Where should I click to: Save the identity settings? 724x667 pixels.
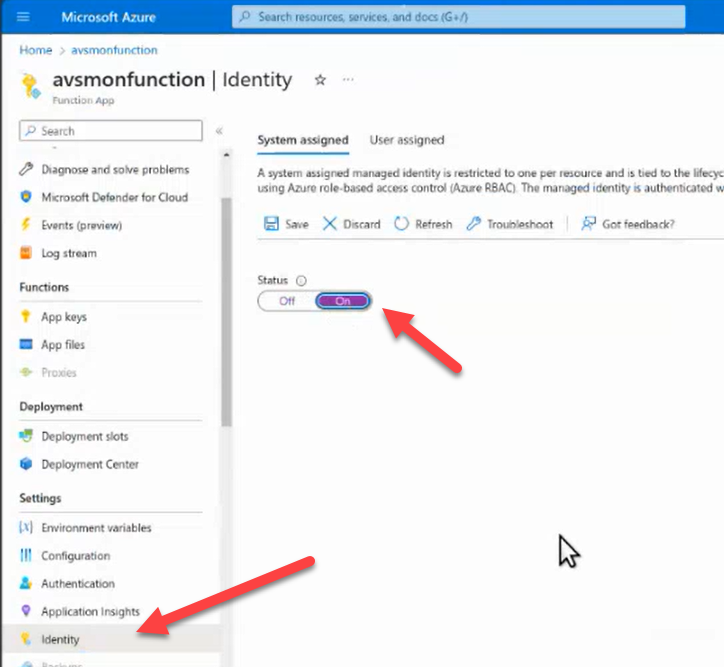(x=286, y=224)
